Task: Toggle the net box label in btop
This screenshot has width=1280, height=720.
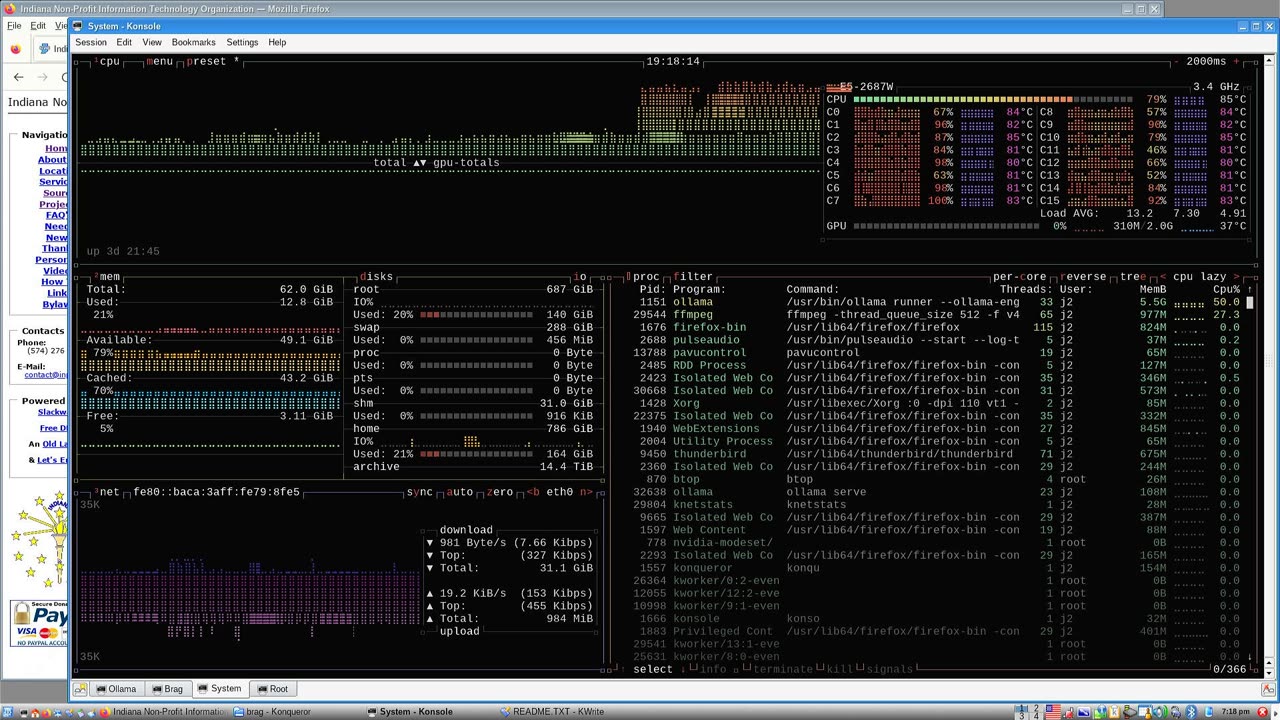Action: pos(106,492)
